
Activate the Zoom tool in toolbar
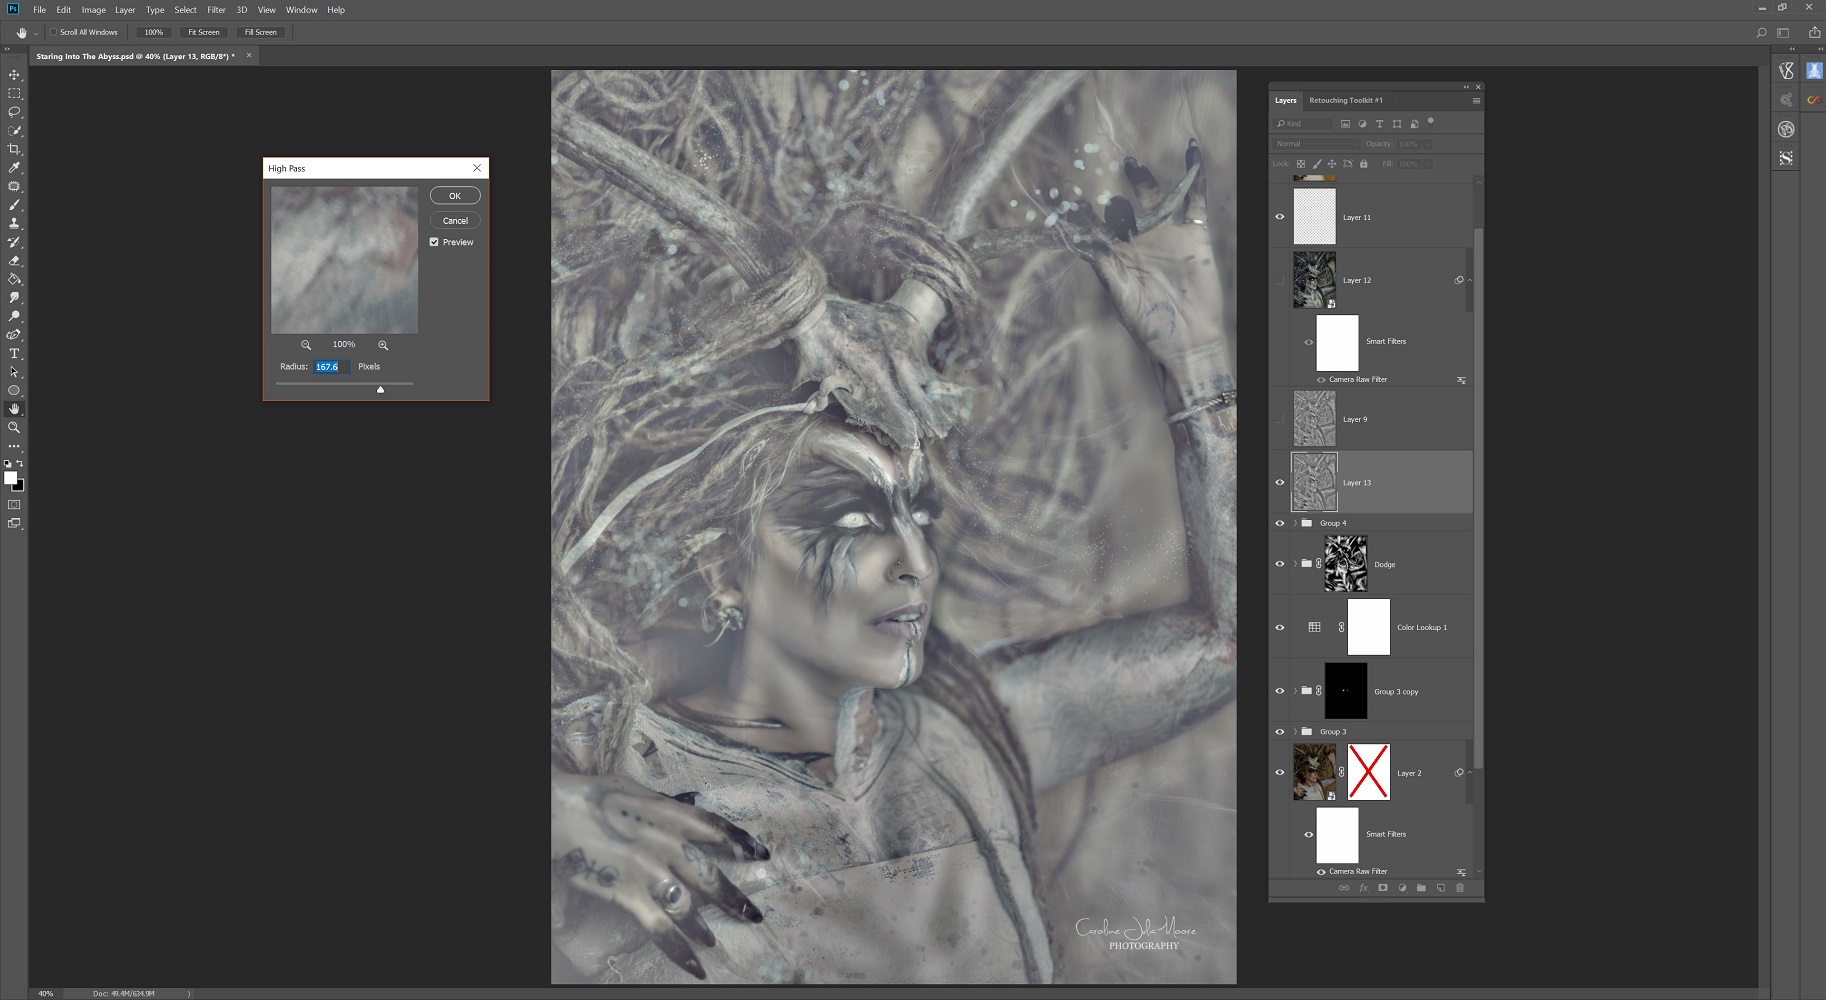(x=14, y=427)
